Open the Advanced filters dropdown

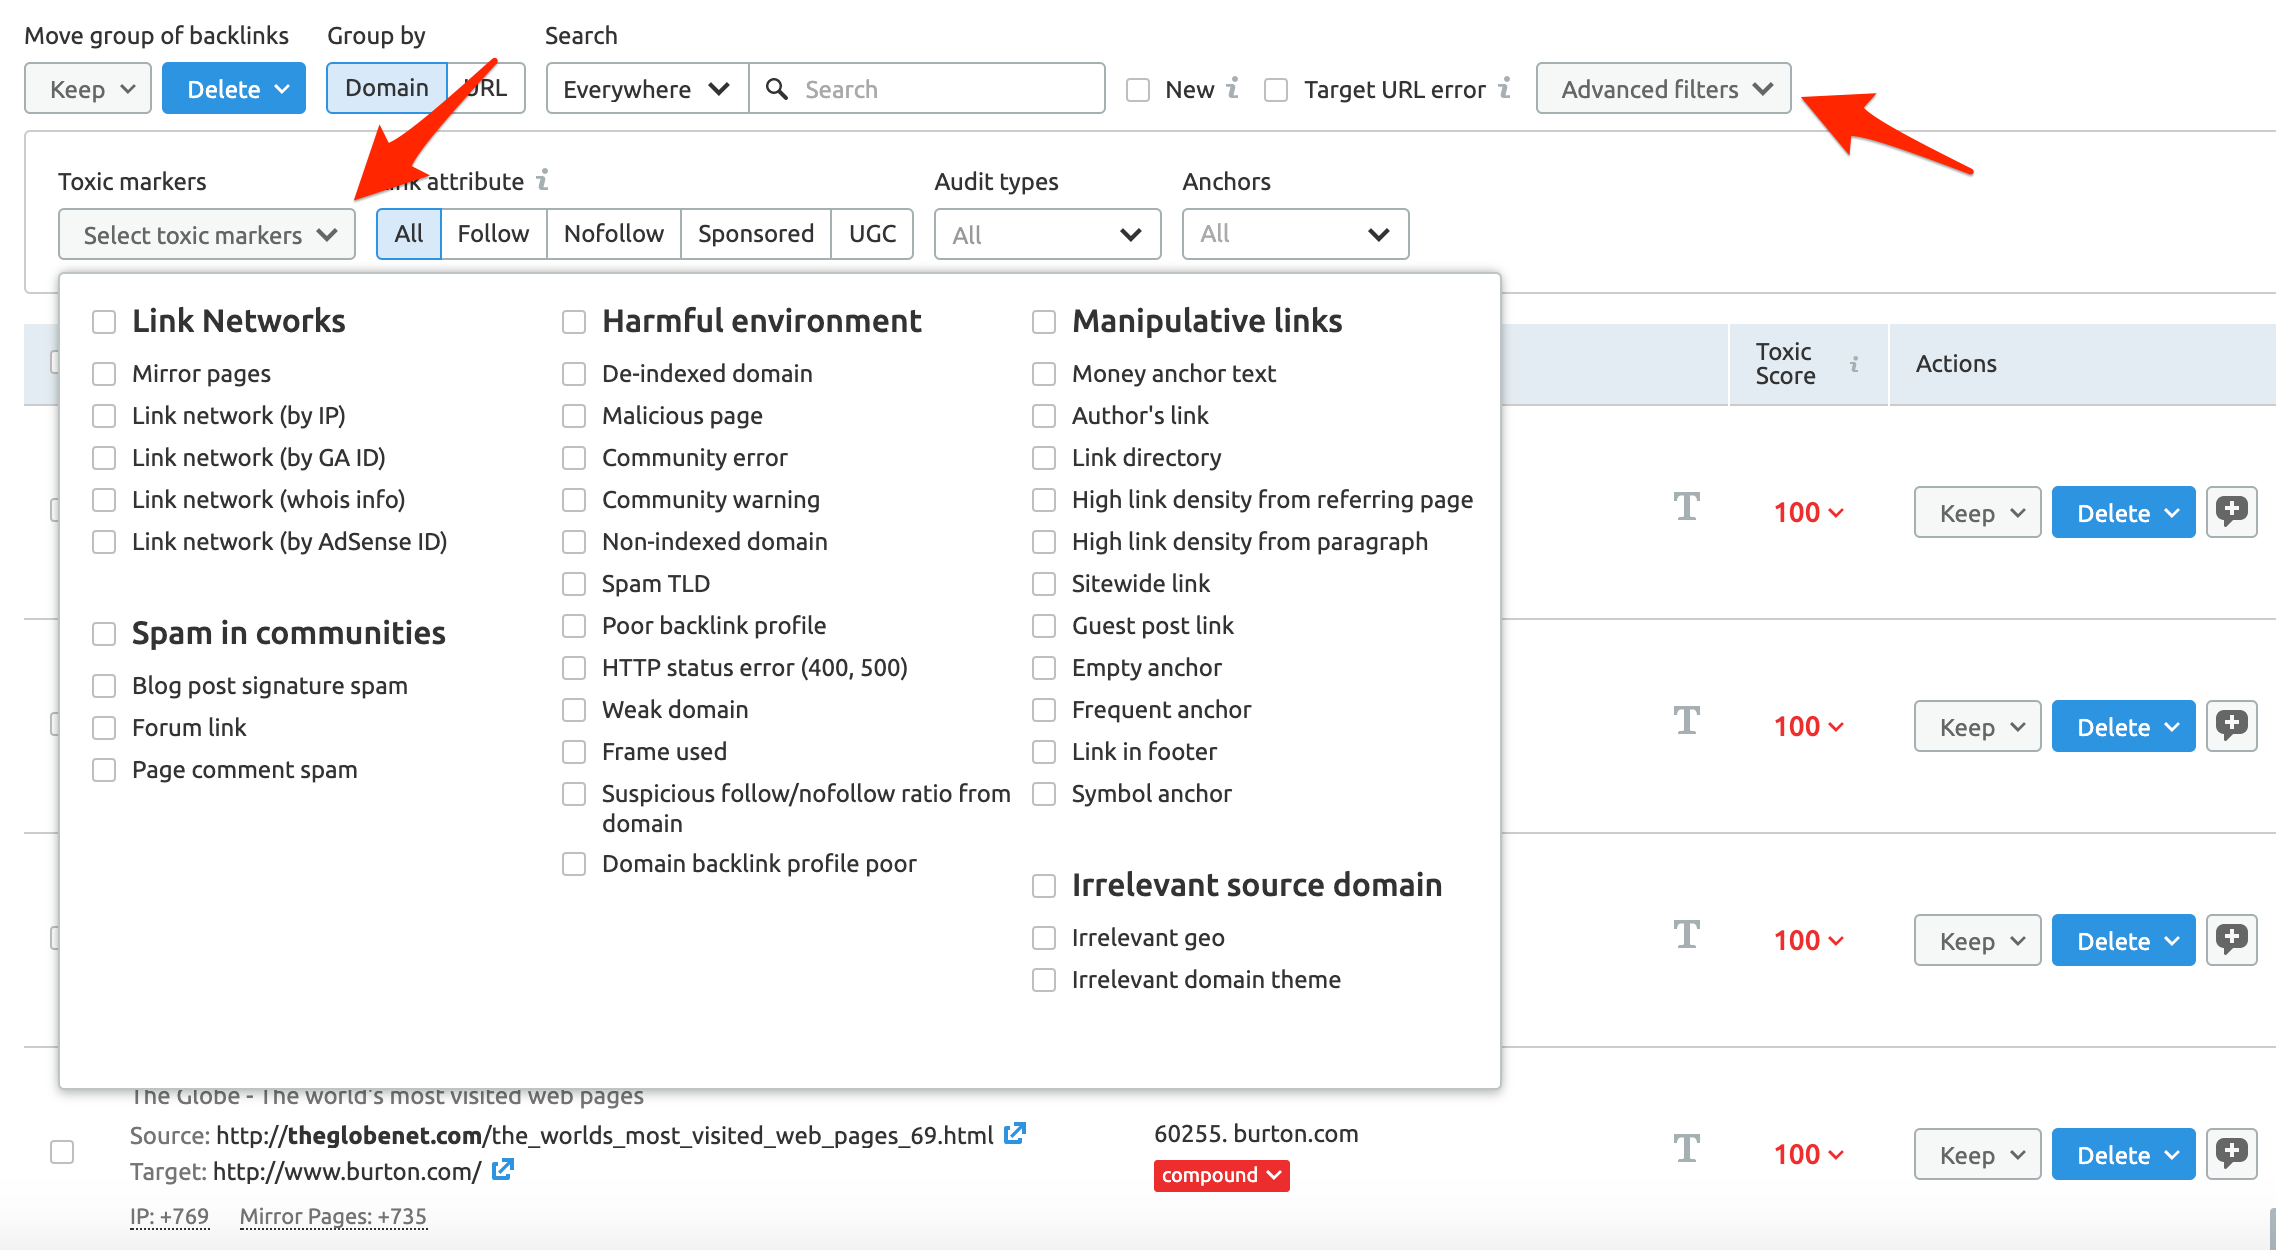(x=1663, y=88)
